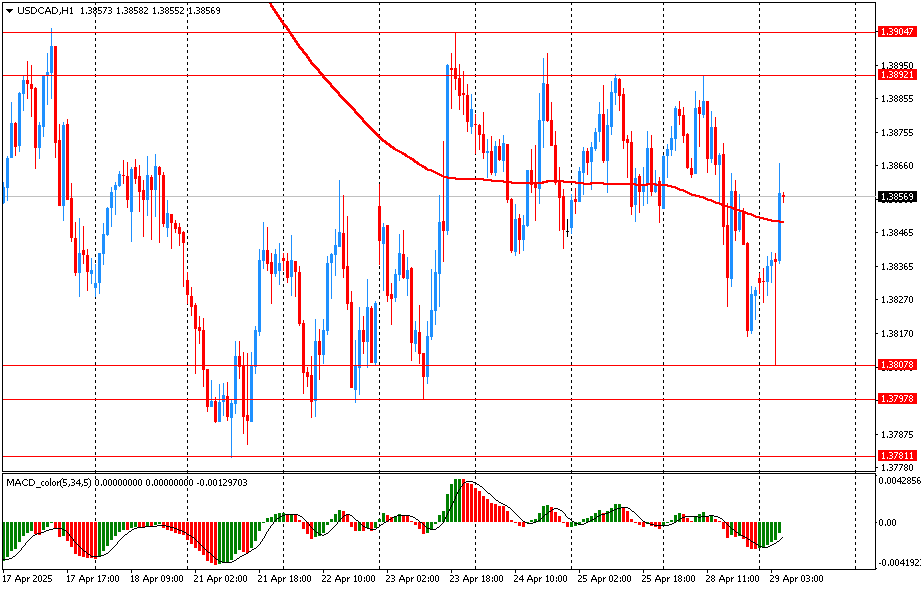This screenshot has height=590, width=921.
Task: Click the 23 Apr 18:00 time label
Action: pyautogui.click(x=474, y=578)
